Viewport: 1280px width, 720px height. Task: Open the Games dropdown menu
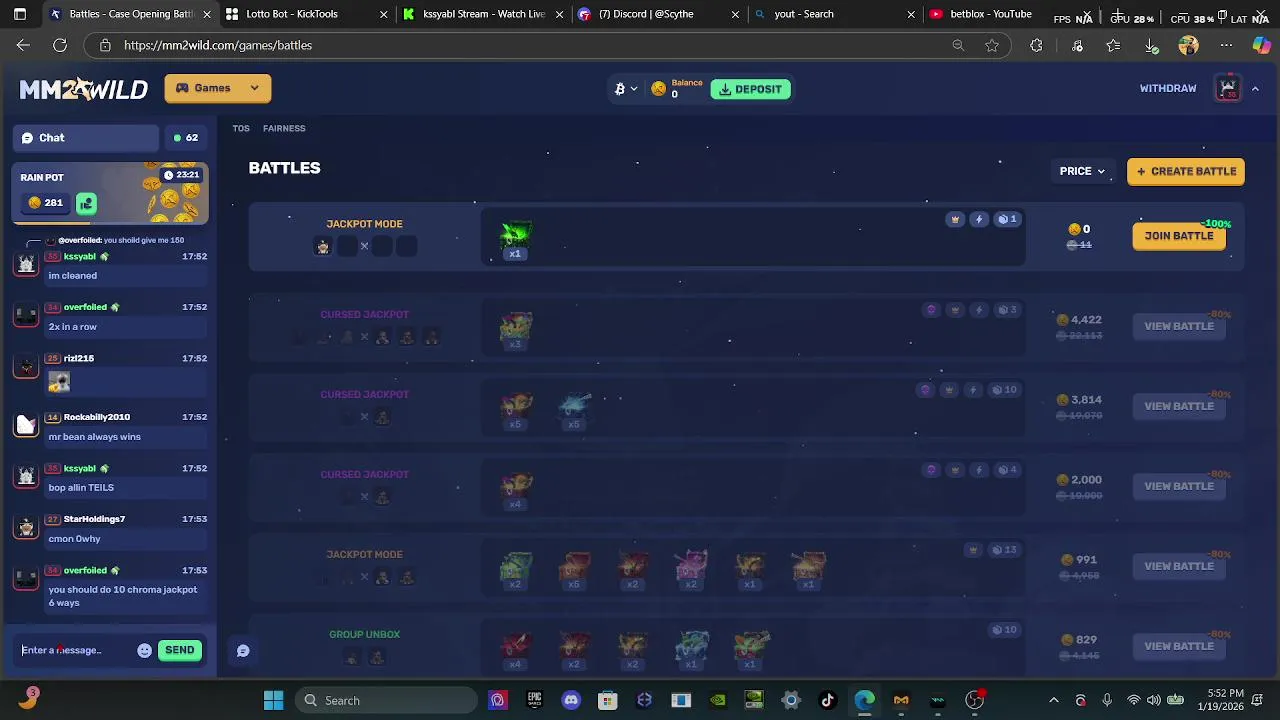217,88
